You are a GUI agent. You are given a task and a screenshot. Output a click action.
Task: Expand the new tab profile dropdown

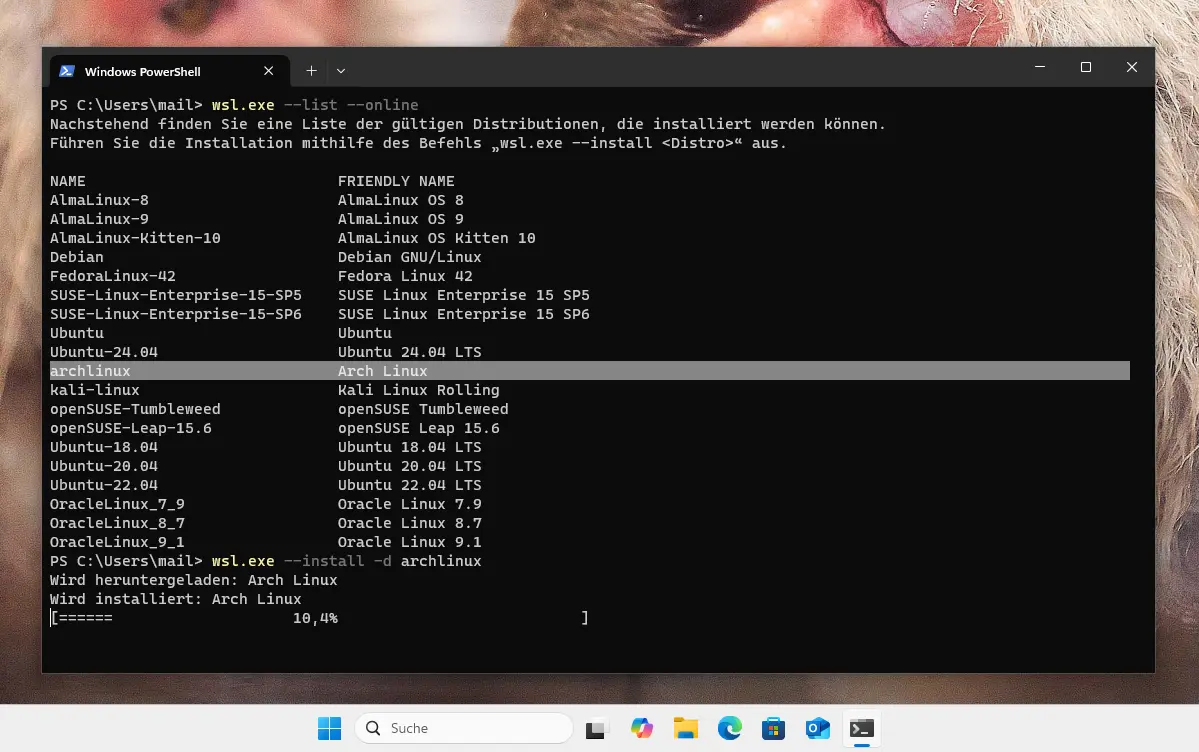click(x=341, y=71)
